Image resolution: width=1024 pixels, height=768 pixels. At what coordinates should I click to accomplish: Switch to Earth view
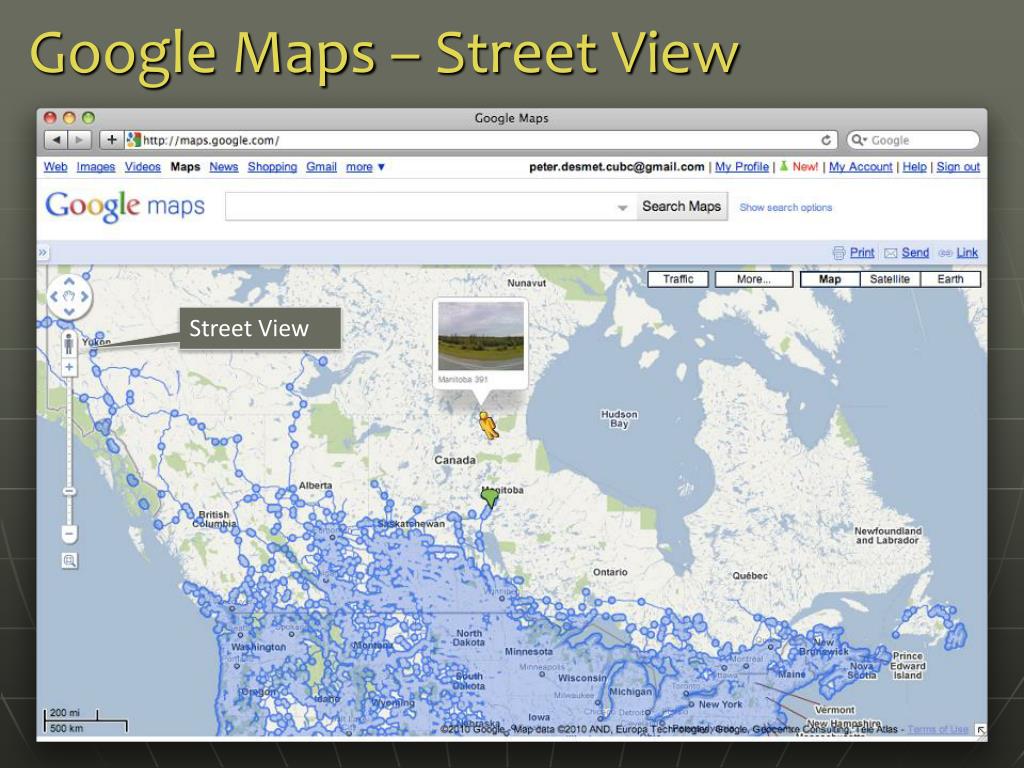(950, 279)
